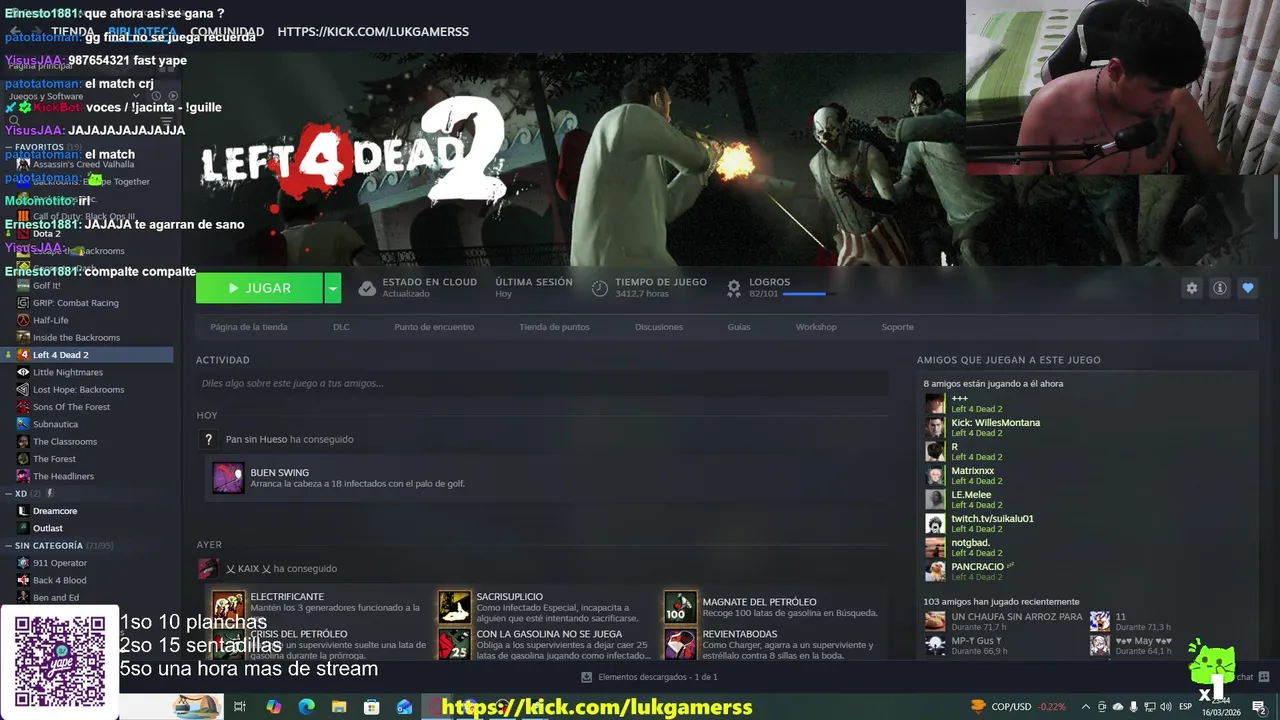Image resolution: width=1280 pixels, height=720 pixels.
Task: Click the 911 Operator game icon
Action: click(x=23, y=563)
